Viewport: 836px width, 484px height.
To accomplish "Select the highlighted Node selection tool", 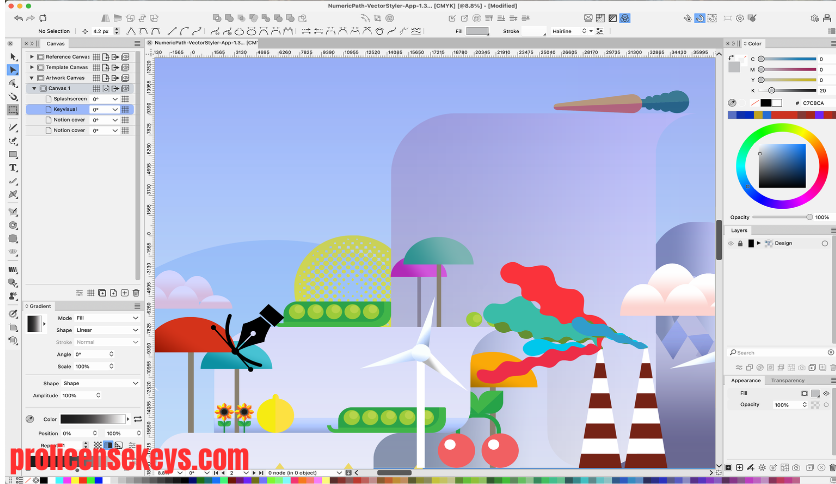I will point(13,70).
